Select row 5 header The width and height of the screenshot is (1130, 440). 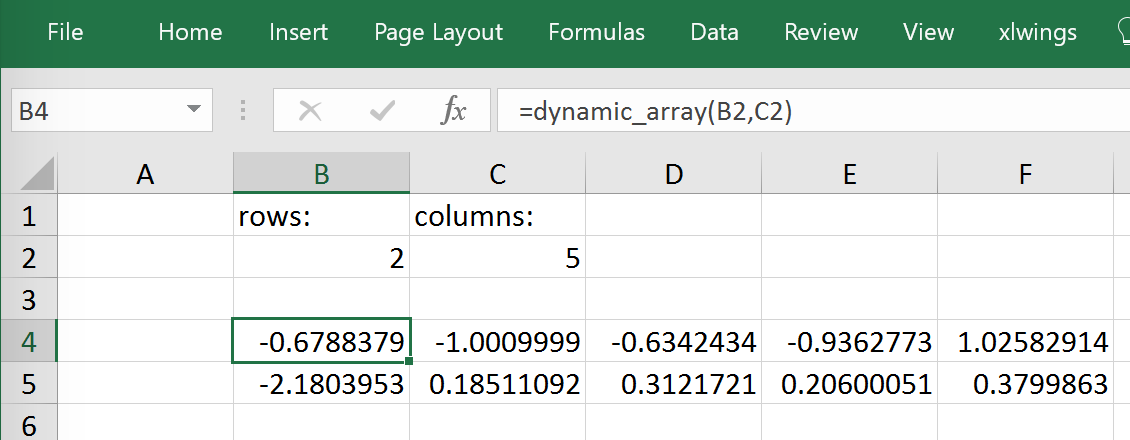click(29, 383)
